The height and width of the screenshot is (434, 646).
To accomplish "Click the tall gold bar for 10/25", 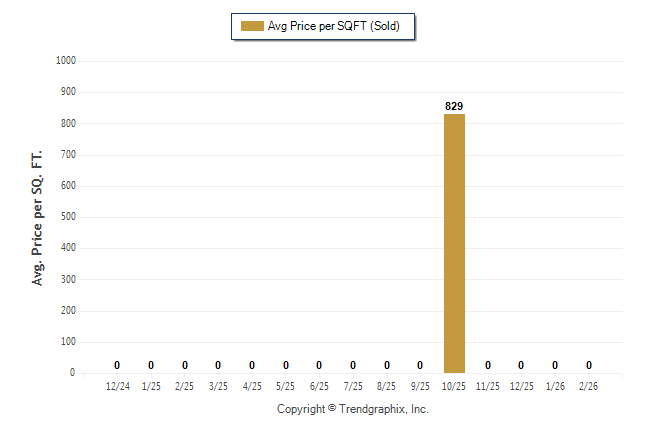I will coord(454,243).
